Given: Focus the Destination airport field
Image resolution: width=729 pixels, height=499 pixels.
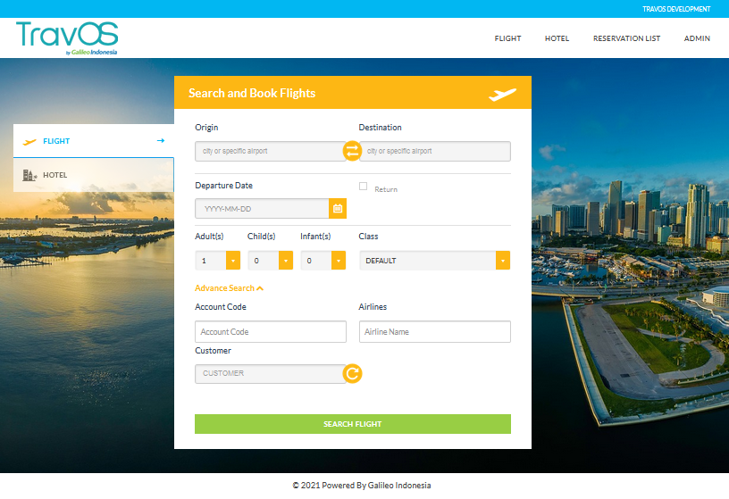Looking at the screenshot, I should pos(435,151).
